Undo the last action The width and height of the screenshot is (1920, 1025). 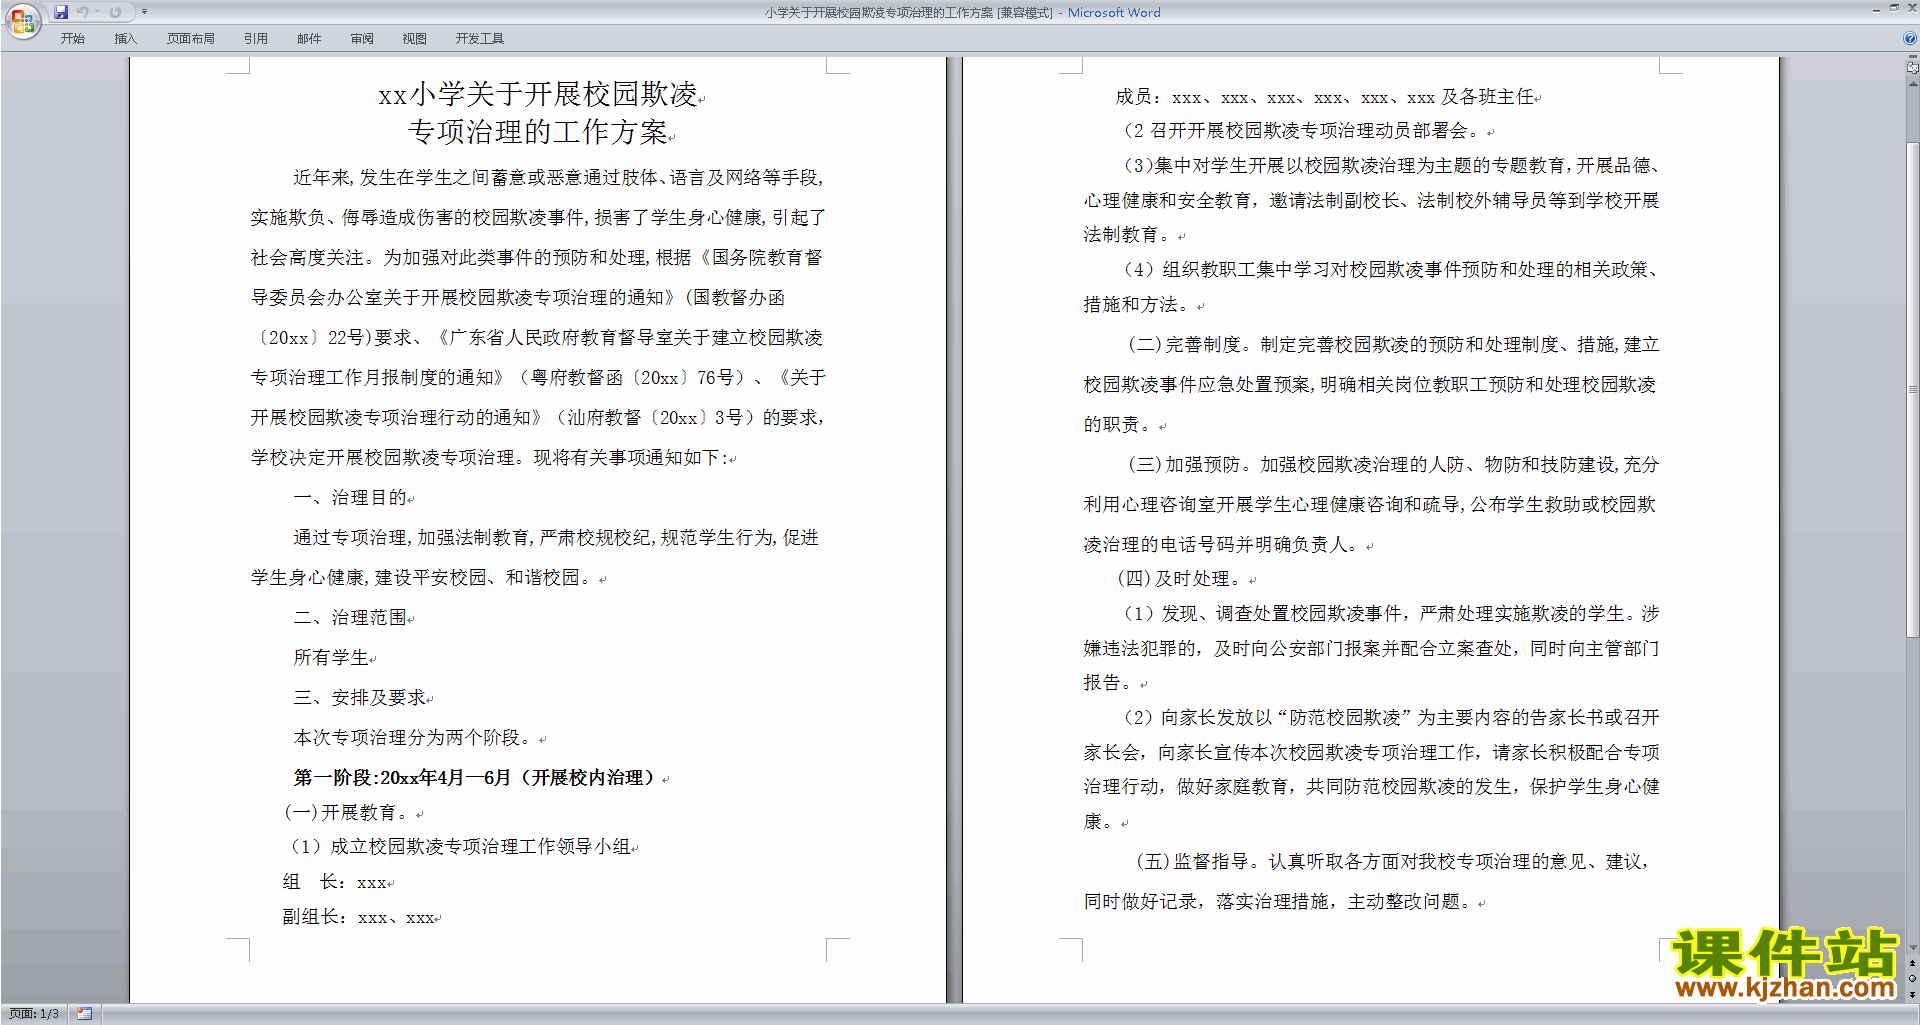[x=83, y=12]
